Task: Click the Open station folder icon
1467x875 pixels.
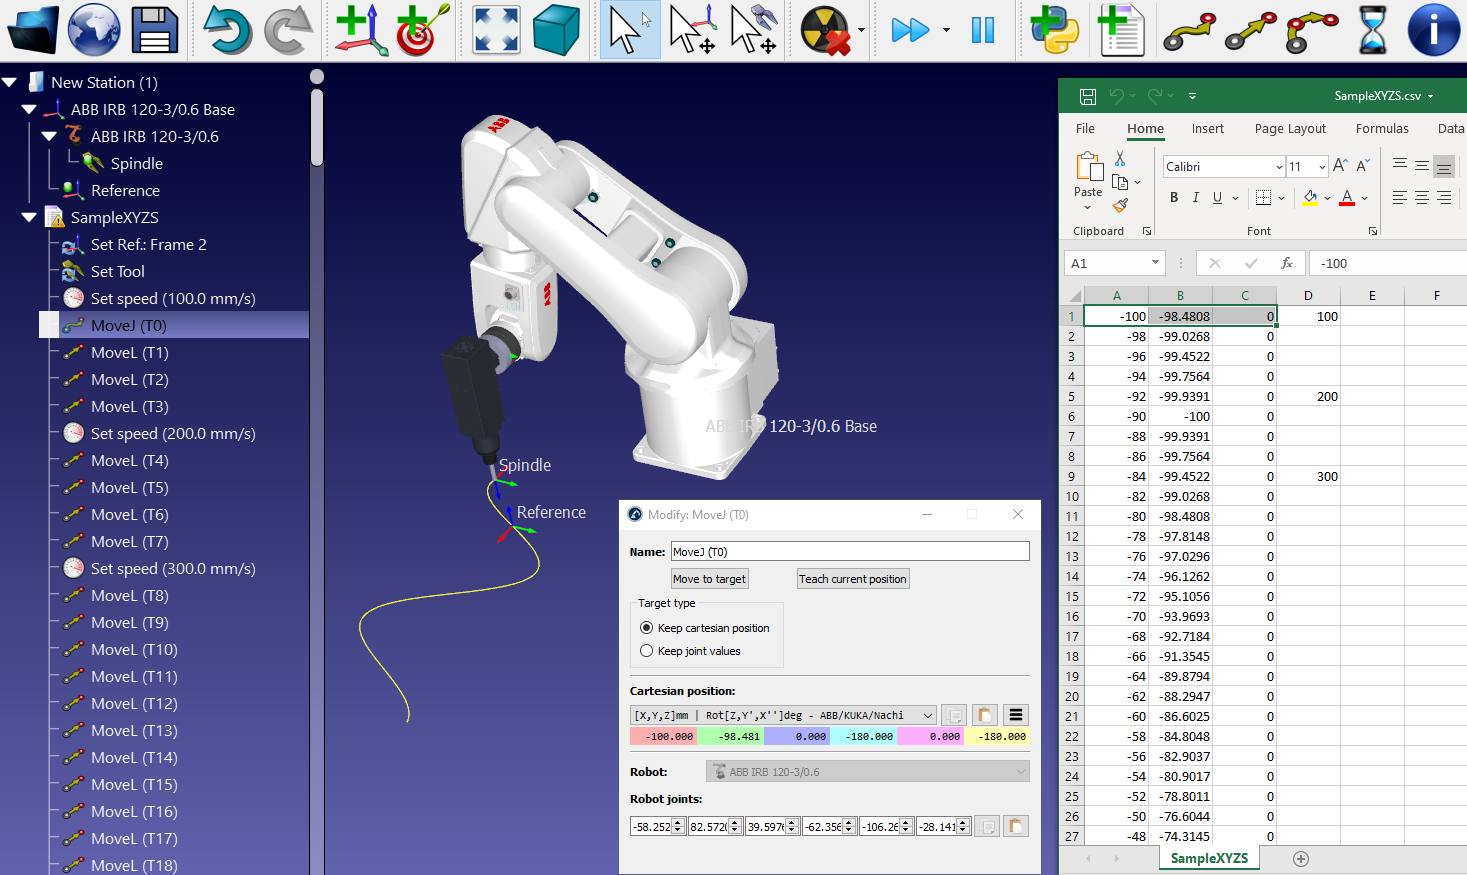Action: pyautogui.click(x=32, y=29)
